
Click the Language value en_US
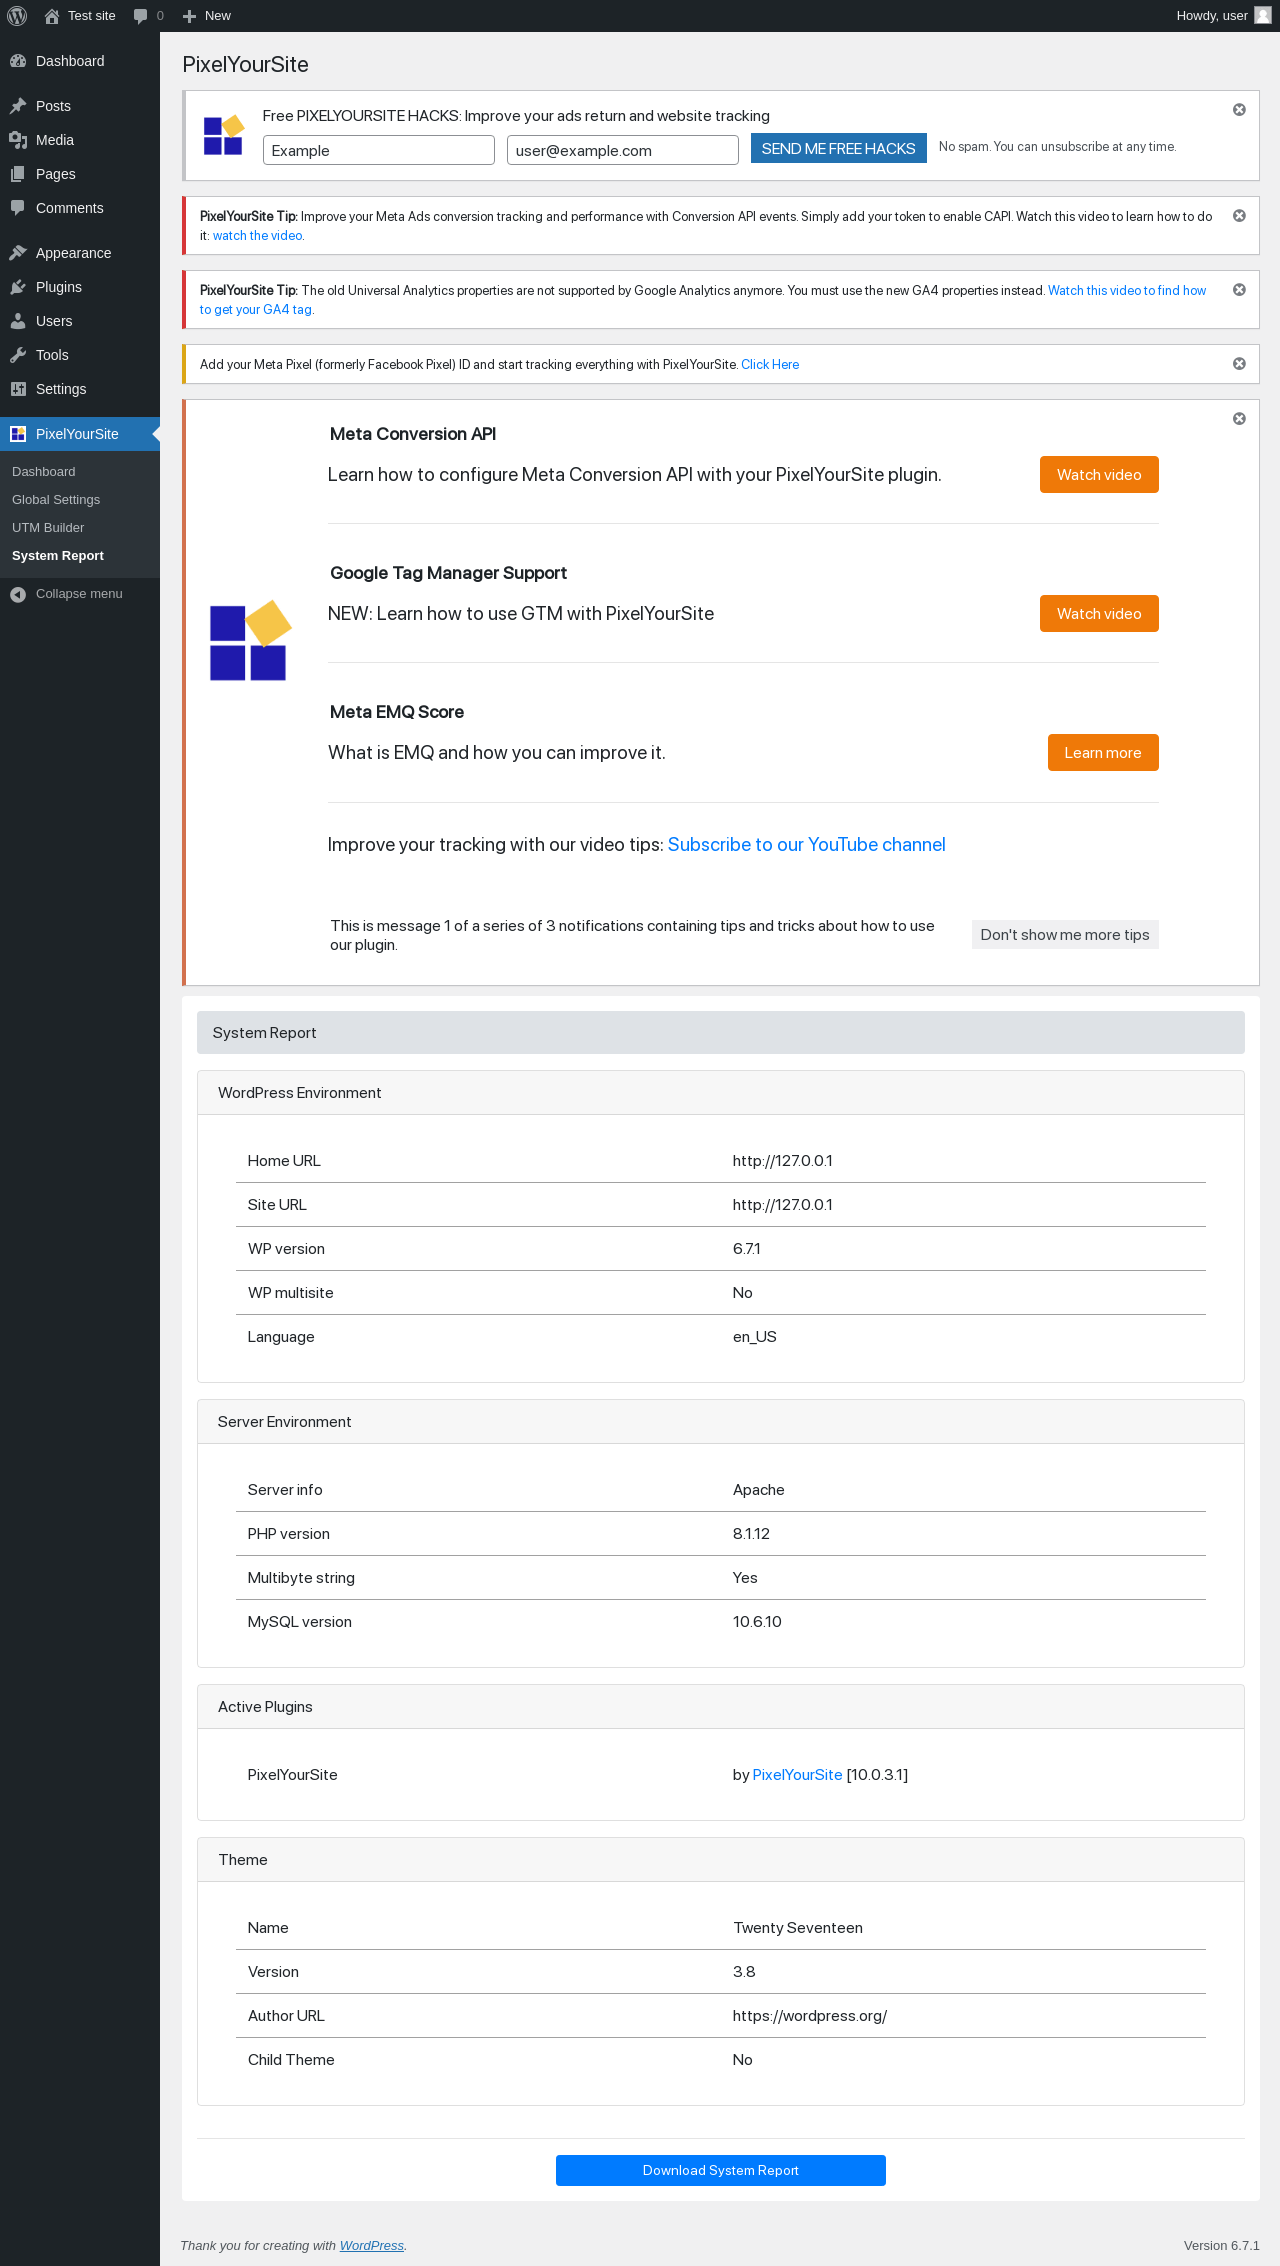pos(755,1337)
